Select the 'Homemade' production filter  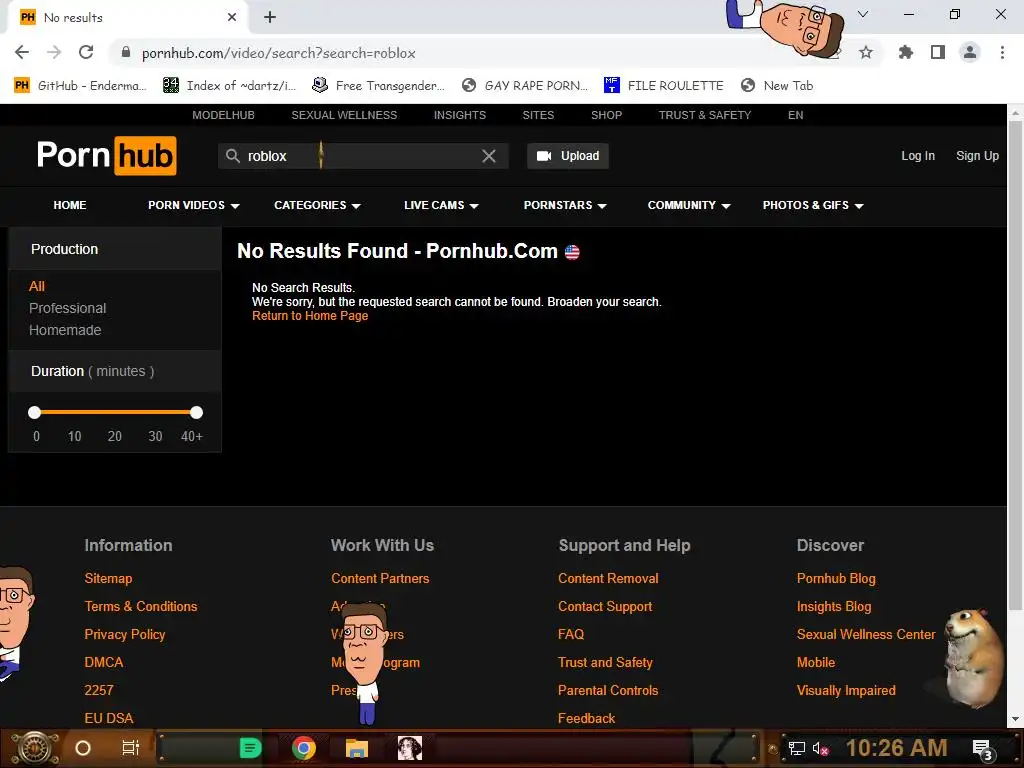coord(65,330)
